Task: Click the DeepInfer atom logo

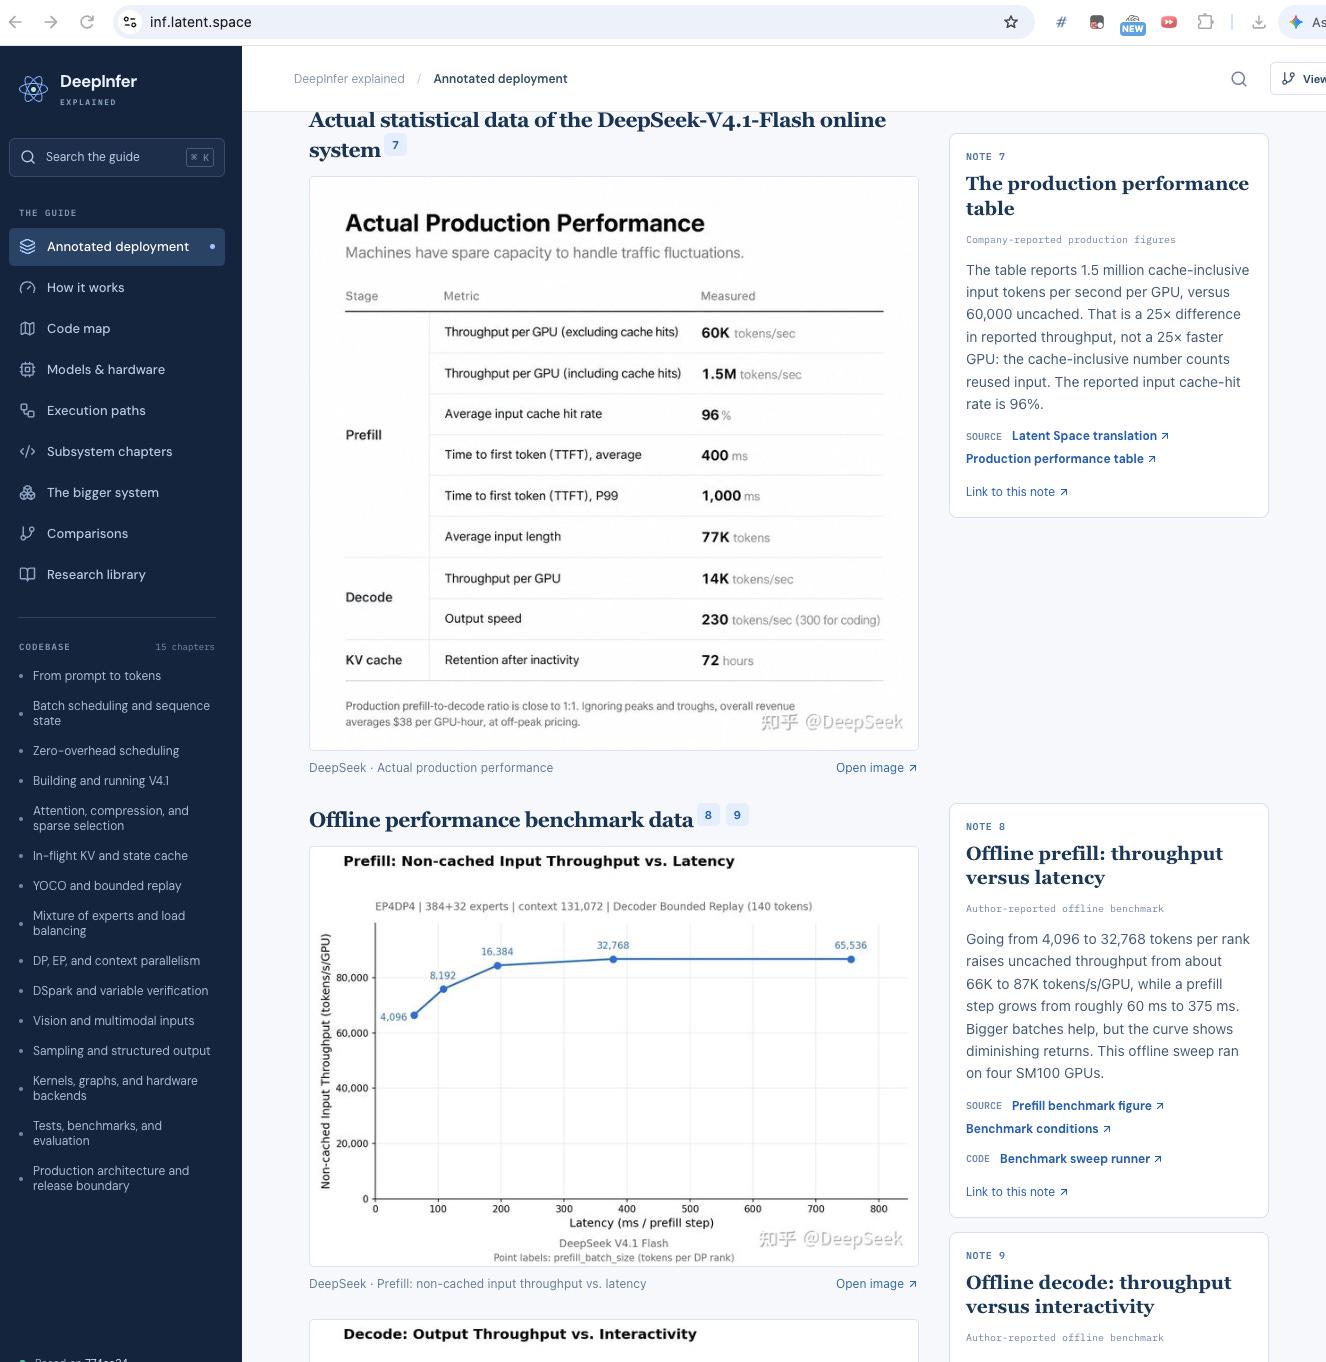Action: click(x=33, y=89)
